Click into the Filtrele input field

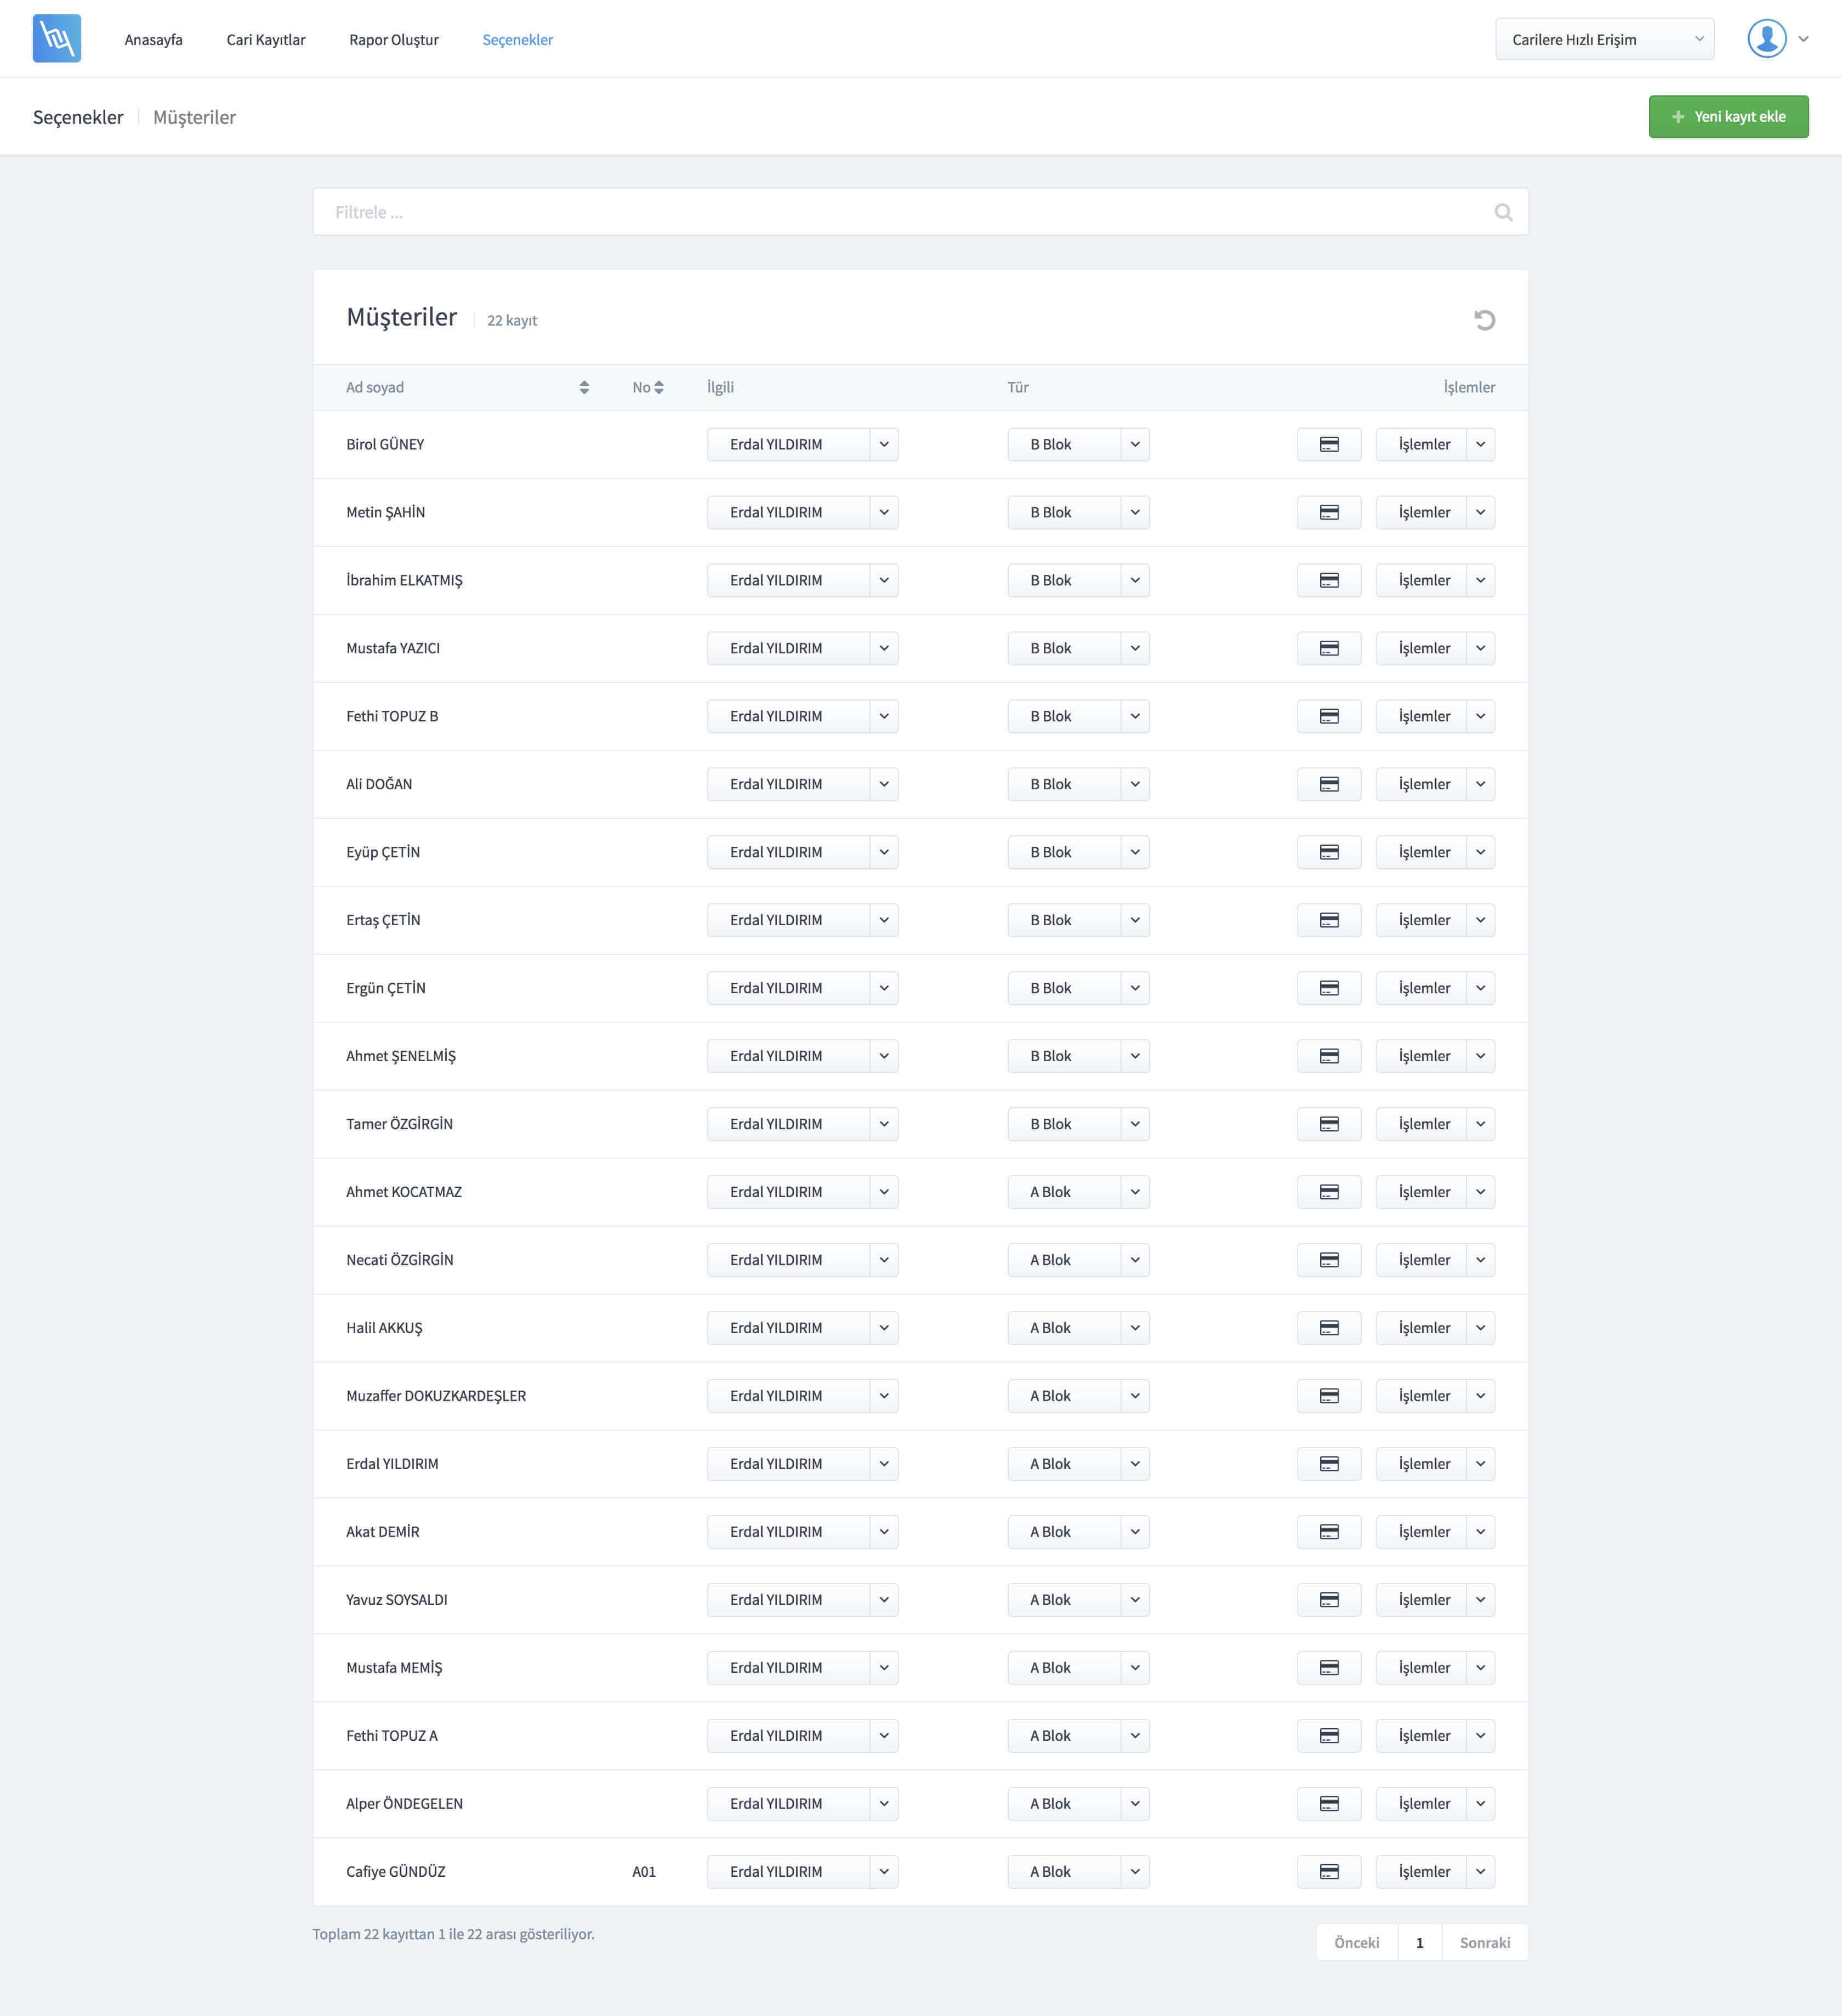[900, 212]
